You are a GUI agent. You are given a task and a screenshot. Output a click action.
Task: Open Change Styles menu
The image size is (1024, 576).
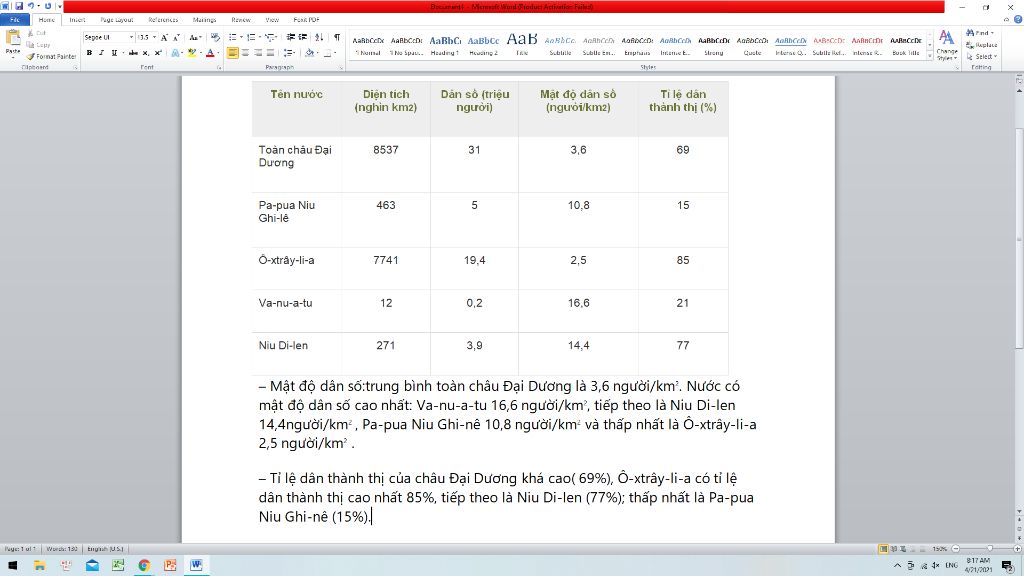coord(946,45)
